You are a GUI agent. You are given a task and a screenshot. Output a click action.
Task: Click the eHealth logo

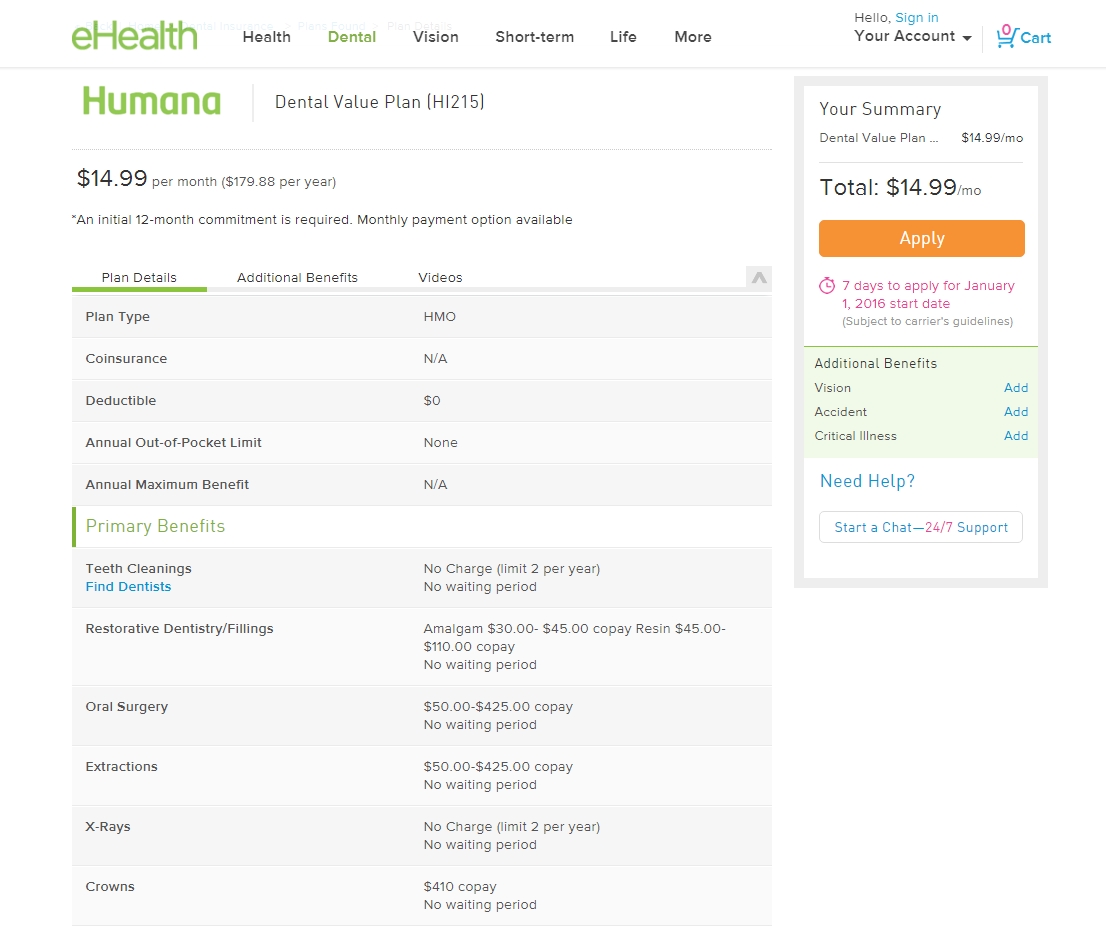(134, 35)
